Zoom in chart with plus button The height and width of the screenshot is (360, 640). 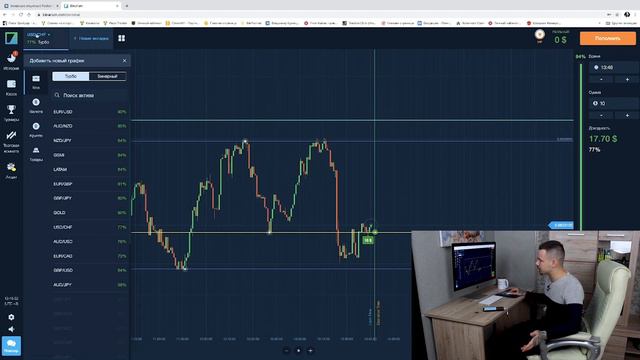click(x=310, y=350)
